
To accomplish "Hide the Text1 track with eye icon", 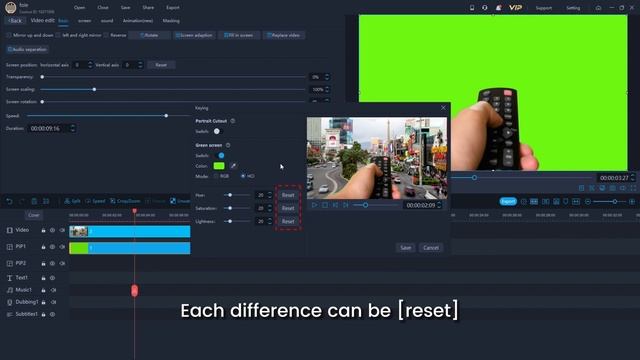I will [52, 278].
